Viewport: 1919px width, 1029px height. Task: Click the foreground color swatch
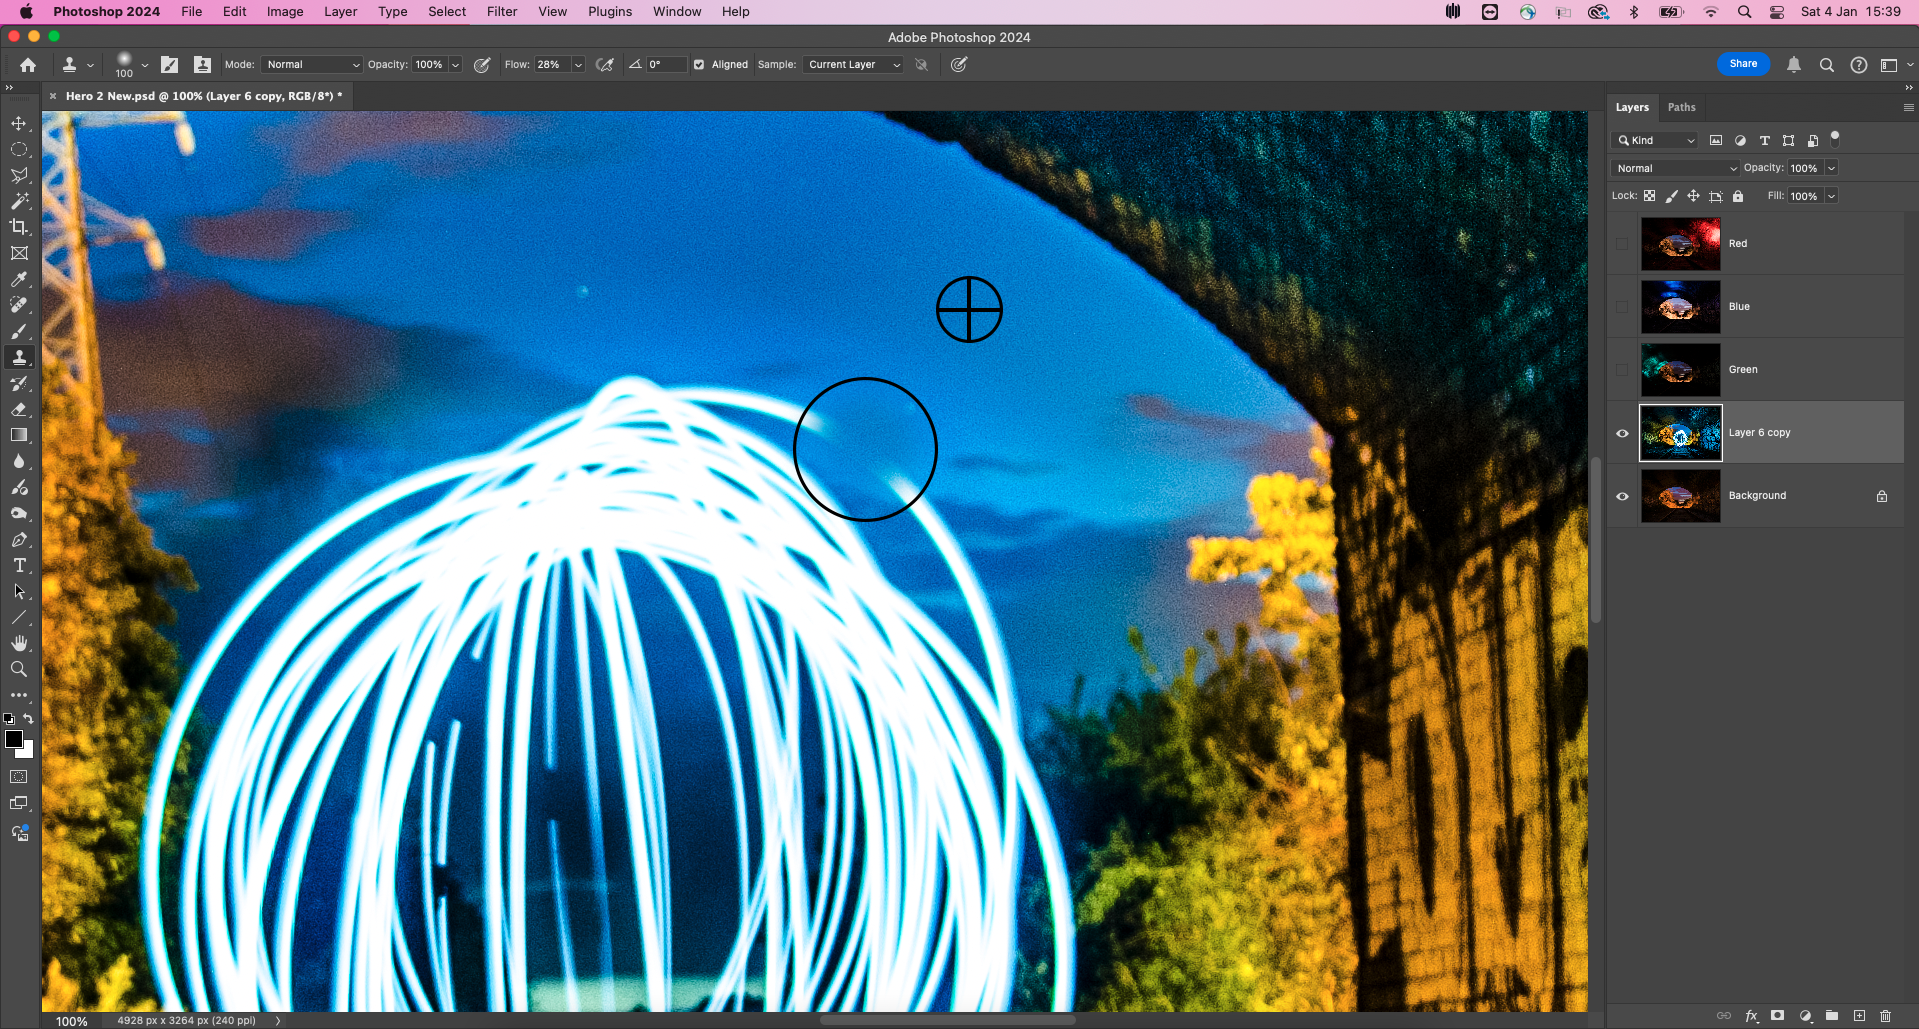tap(13, 739)
